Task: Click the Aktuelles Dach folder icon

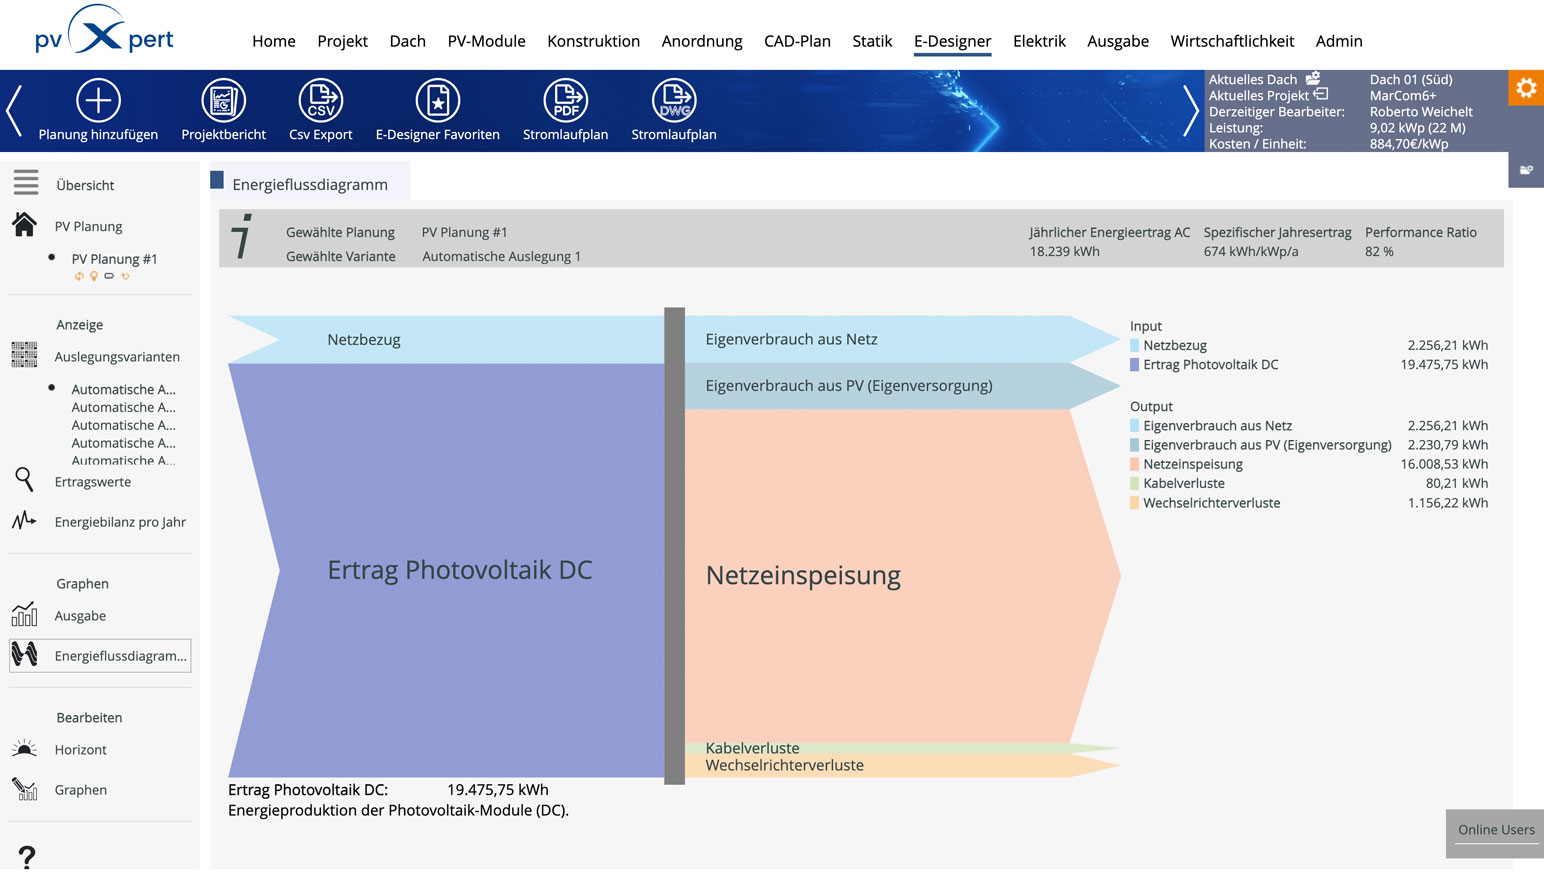Action: pos(1313,79)
